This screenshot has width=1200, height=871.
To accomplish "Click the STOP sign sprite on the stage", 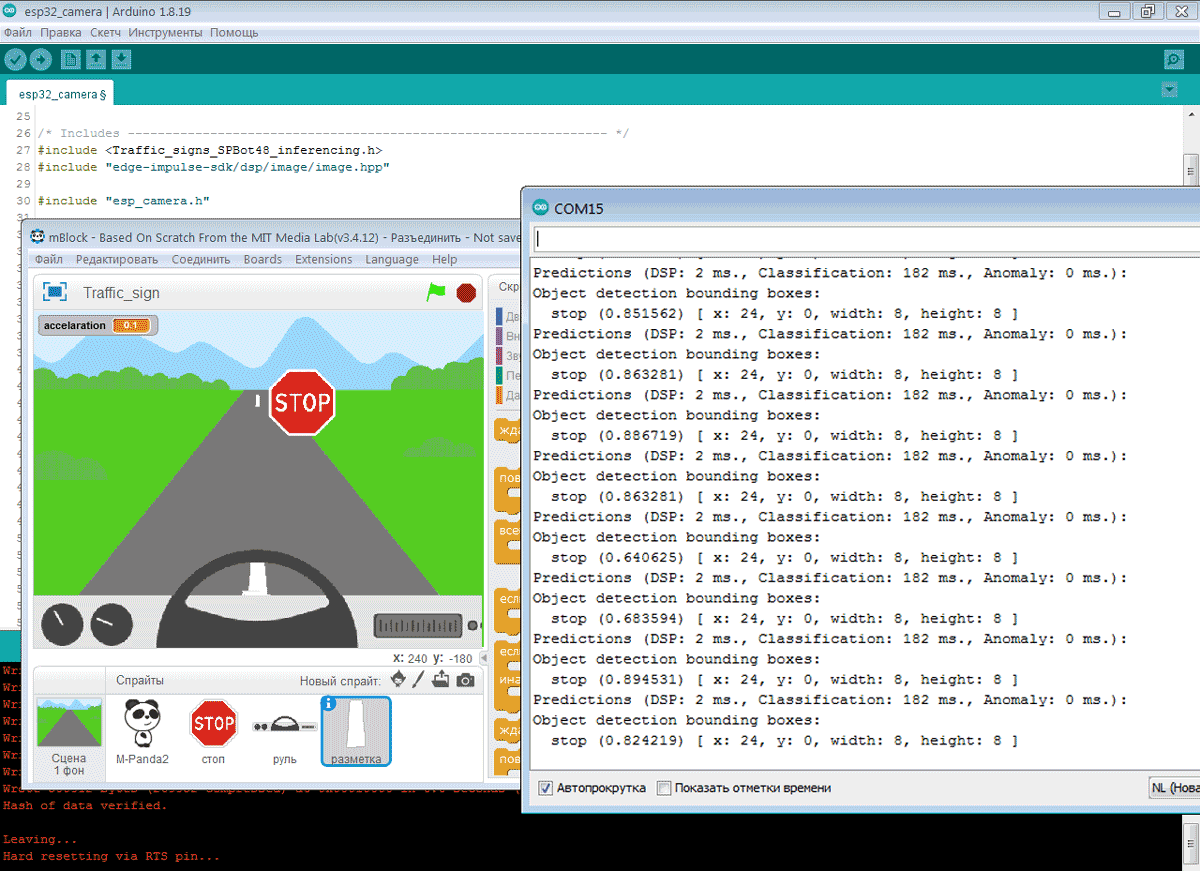I will coord(302,403).
